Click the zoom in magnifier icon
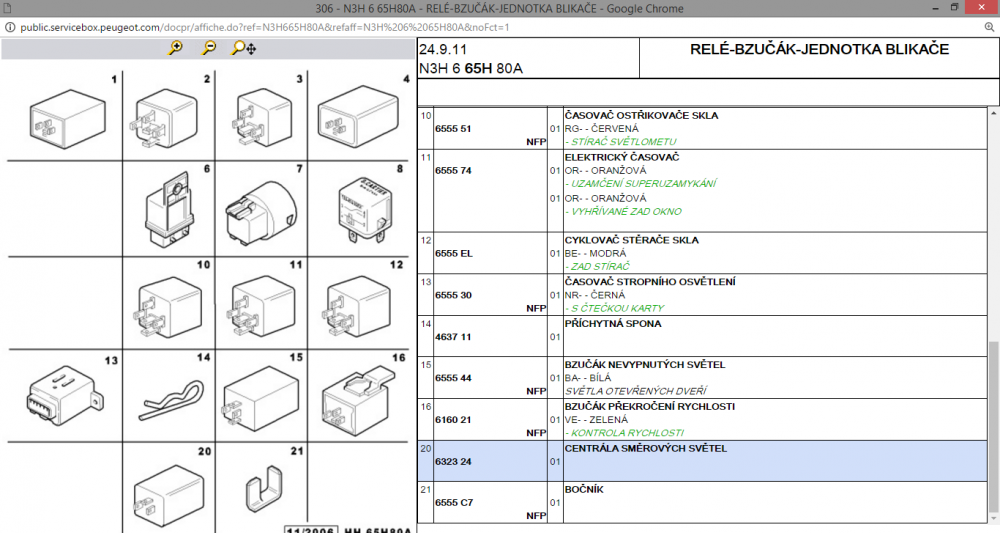1000x533 pixels. [175, 48]
